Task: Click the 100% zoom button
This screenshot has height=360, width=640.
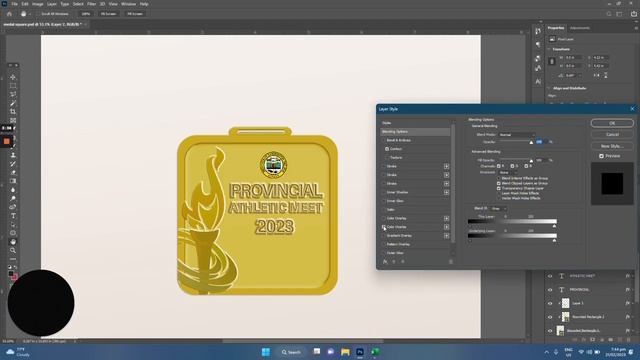Action: coord(85,14)
